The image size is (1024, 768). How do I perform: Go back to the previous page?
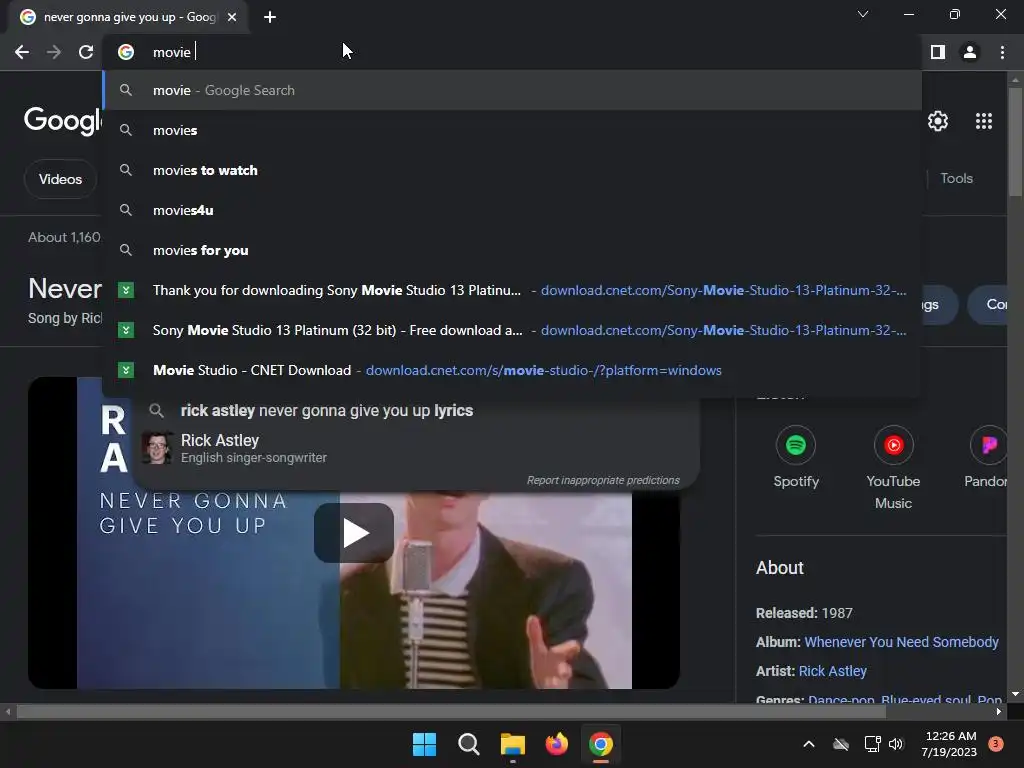click(22, 52)
